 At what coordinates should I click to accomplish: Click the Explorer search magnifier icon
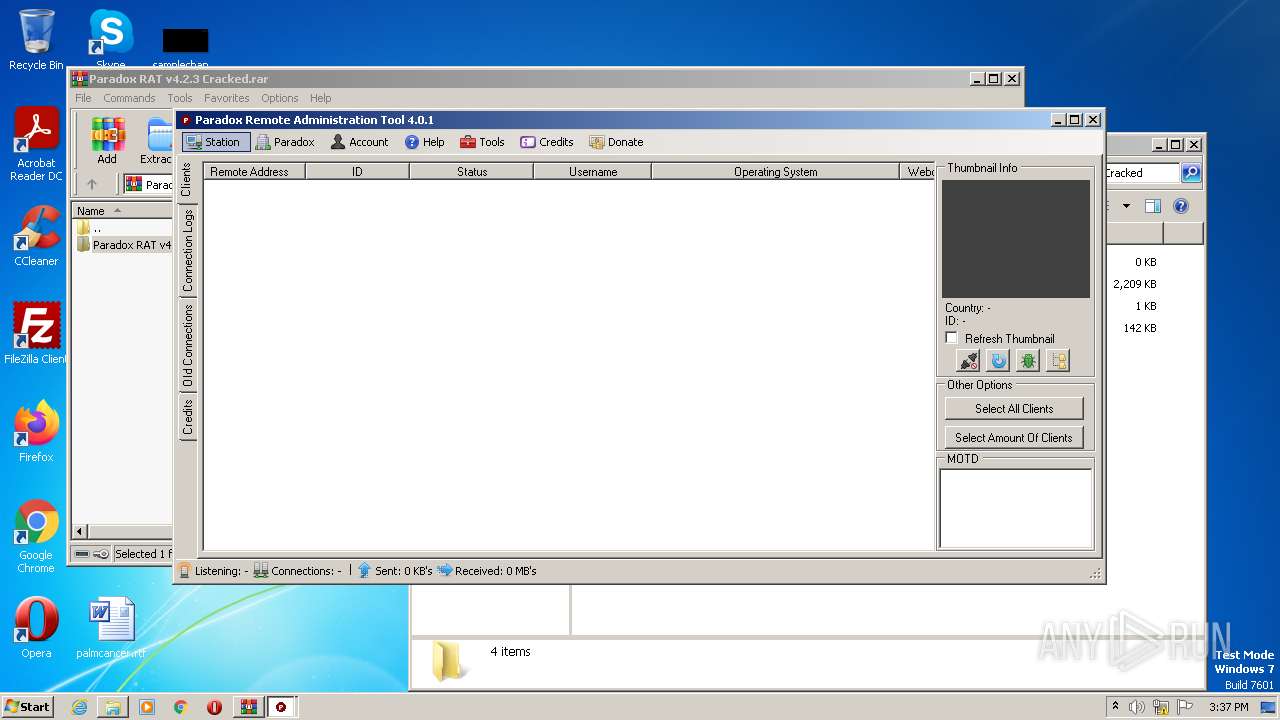(x=1190, y=173)
